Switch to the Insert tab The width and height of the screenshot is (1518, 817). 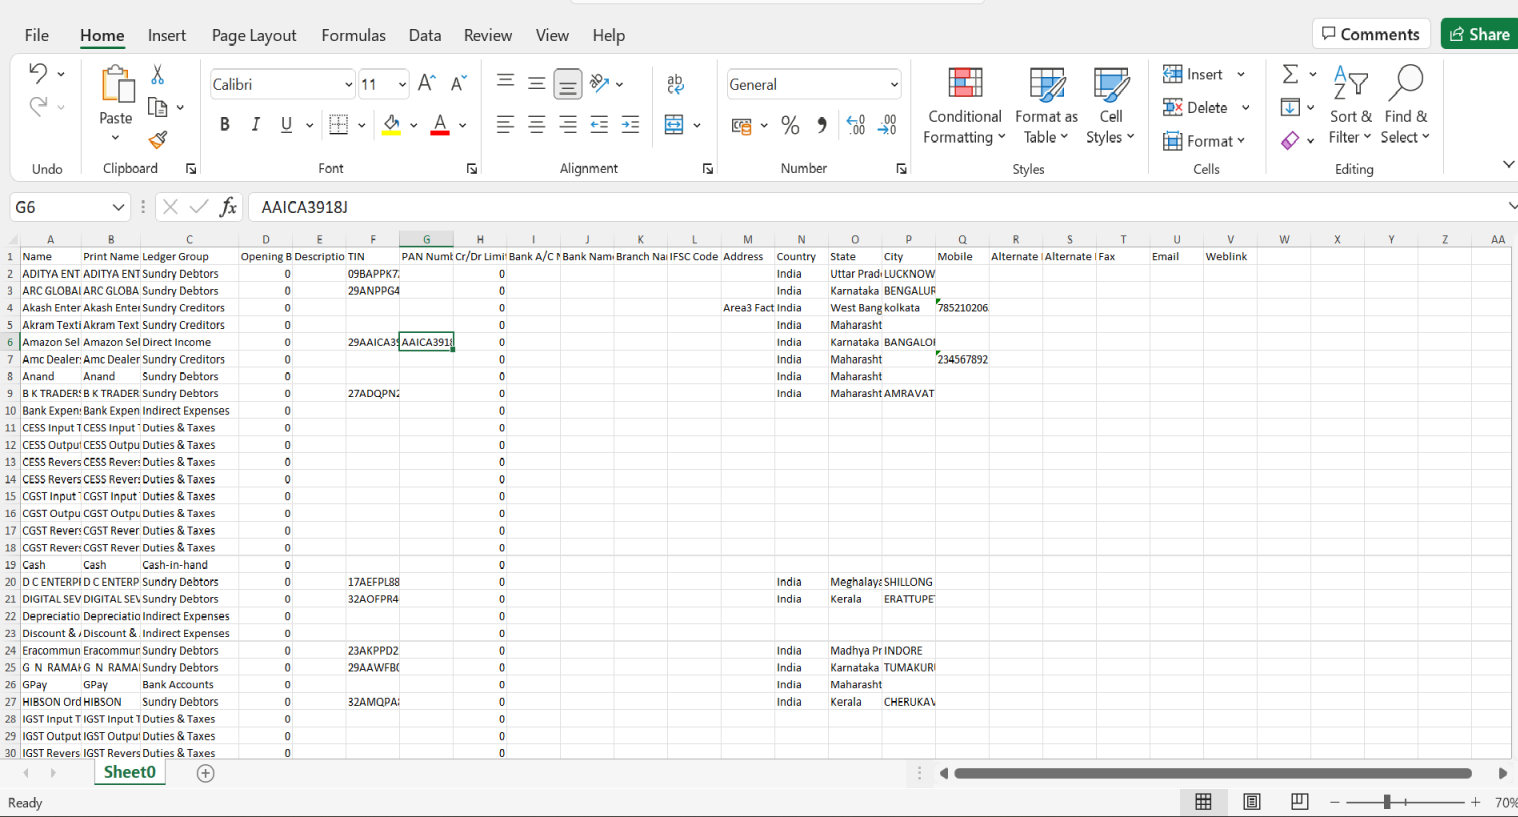tap(167, 35)
